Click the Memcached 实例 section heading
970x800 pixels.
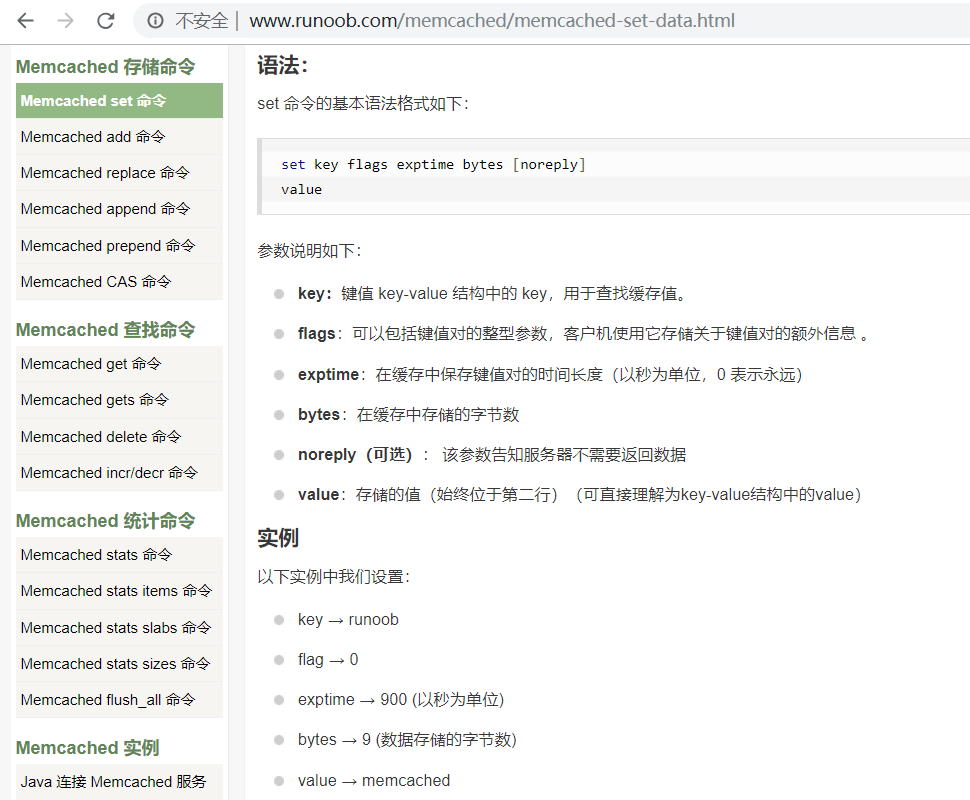[x=87, y=748]
